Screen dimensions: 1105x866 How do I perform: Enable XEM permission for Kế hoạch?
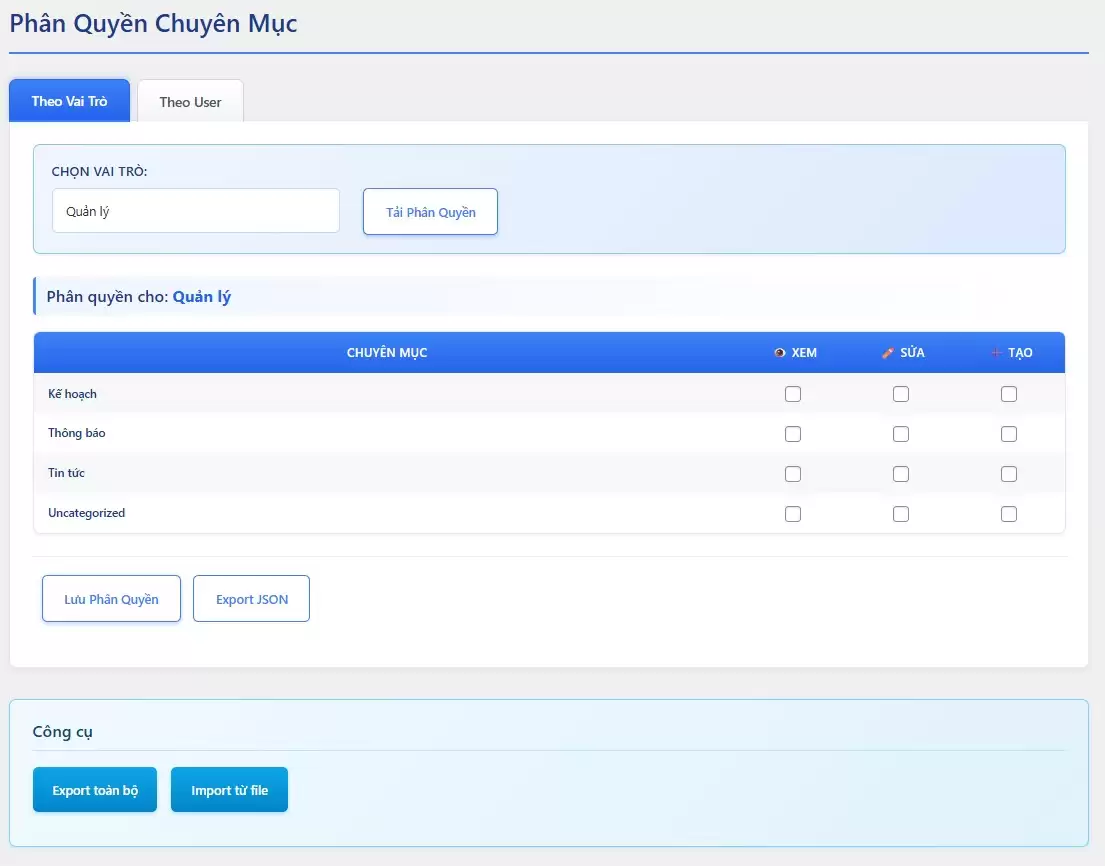pyautogui.click(x=793, y=394)
